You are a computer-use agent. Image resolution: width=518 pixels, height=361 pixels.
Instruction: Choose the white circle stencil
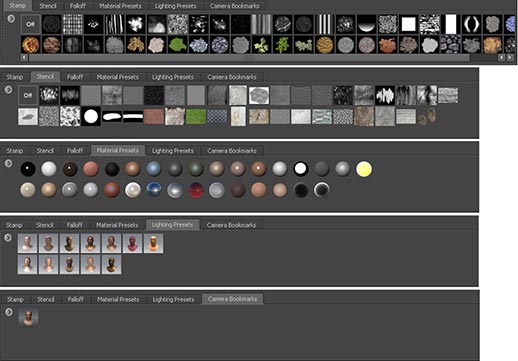click(x=91, y=116)
